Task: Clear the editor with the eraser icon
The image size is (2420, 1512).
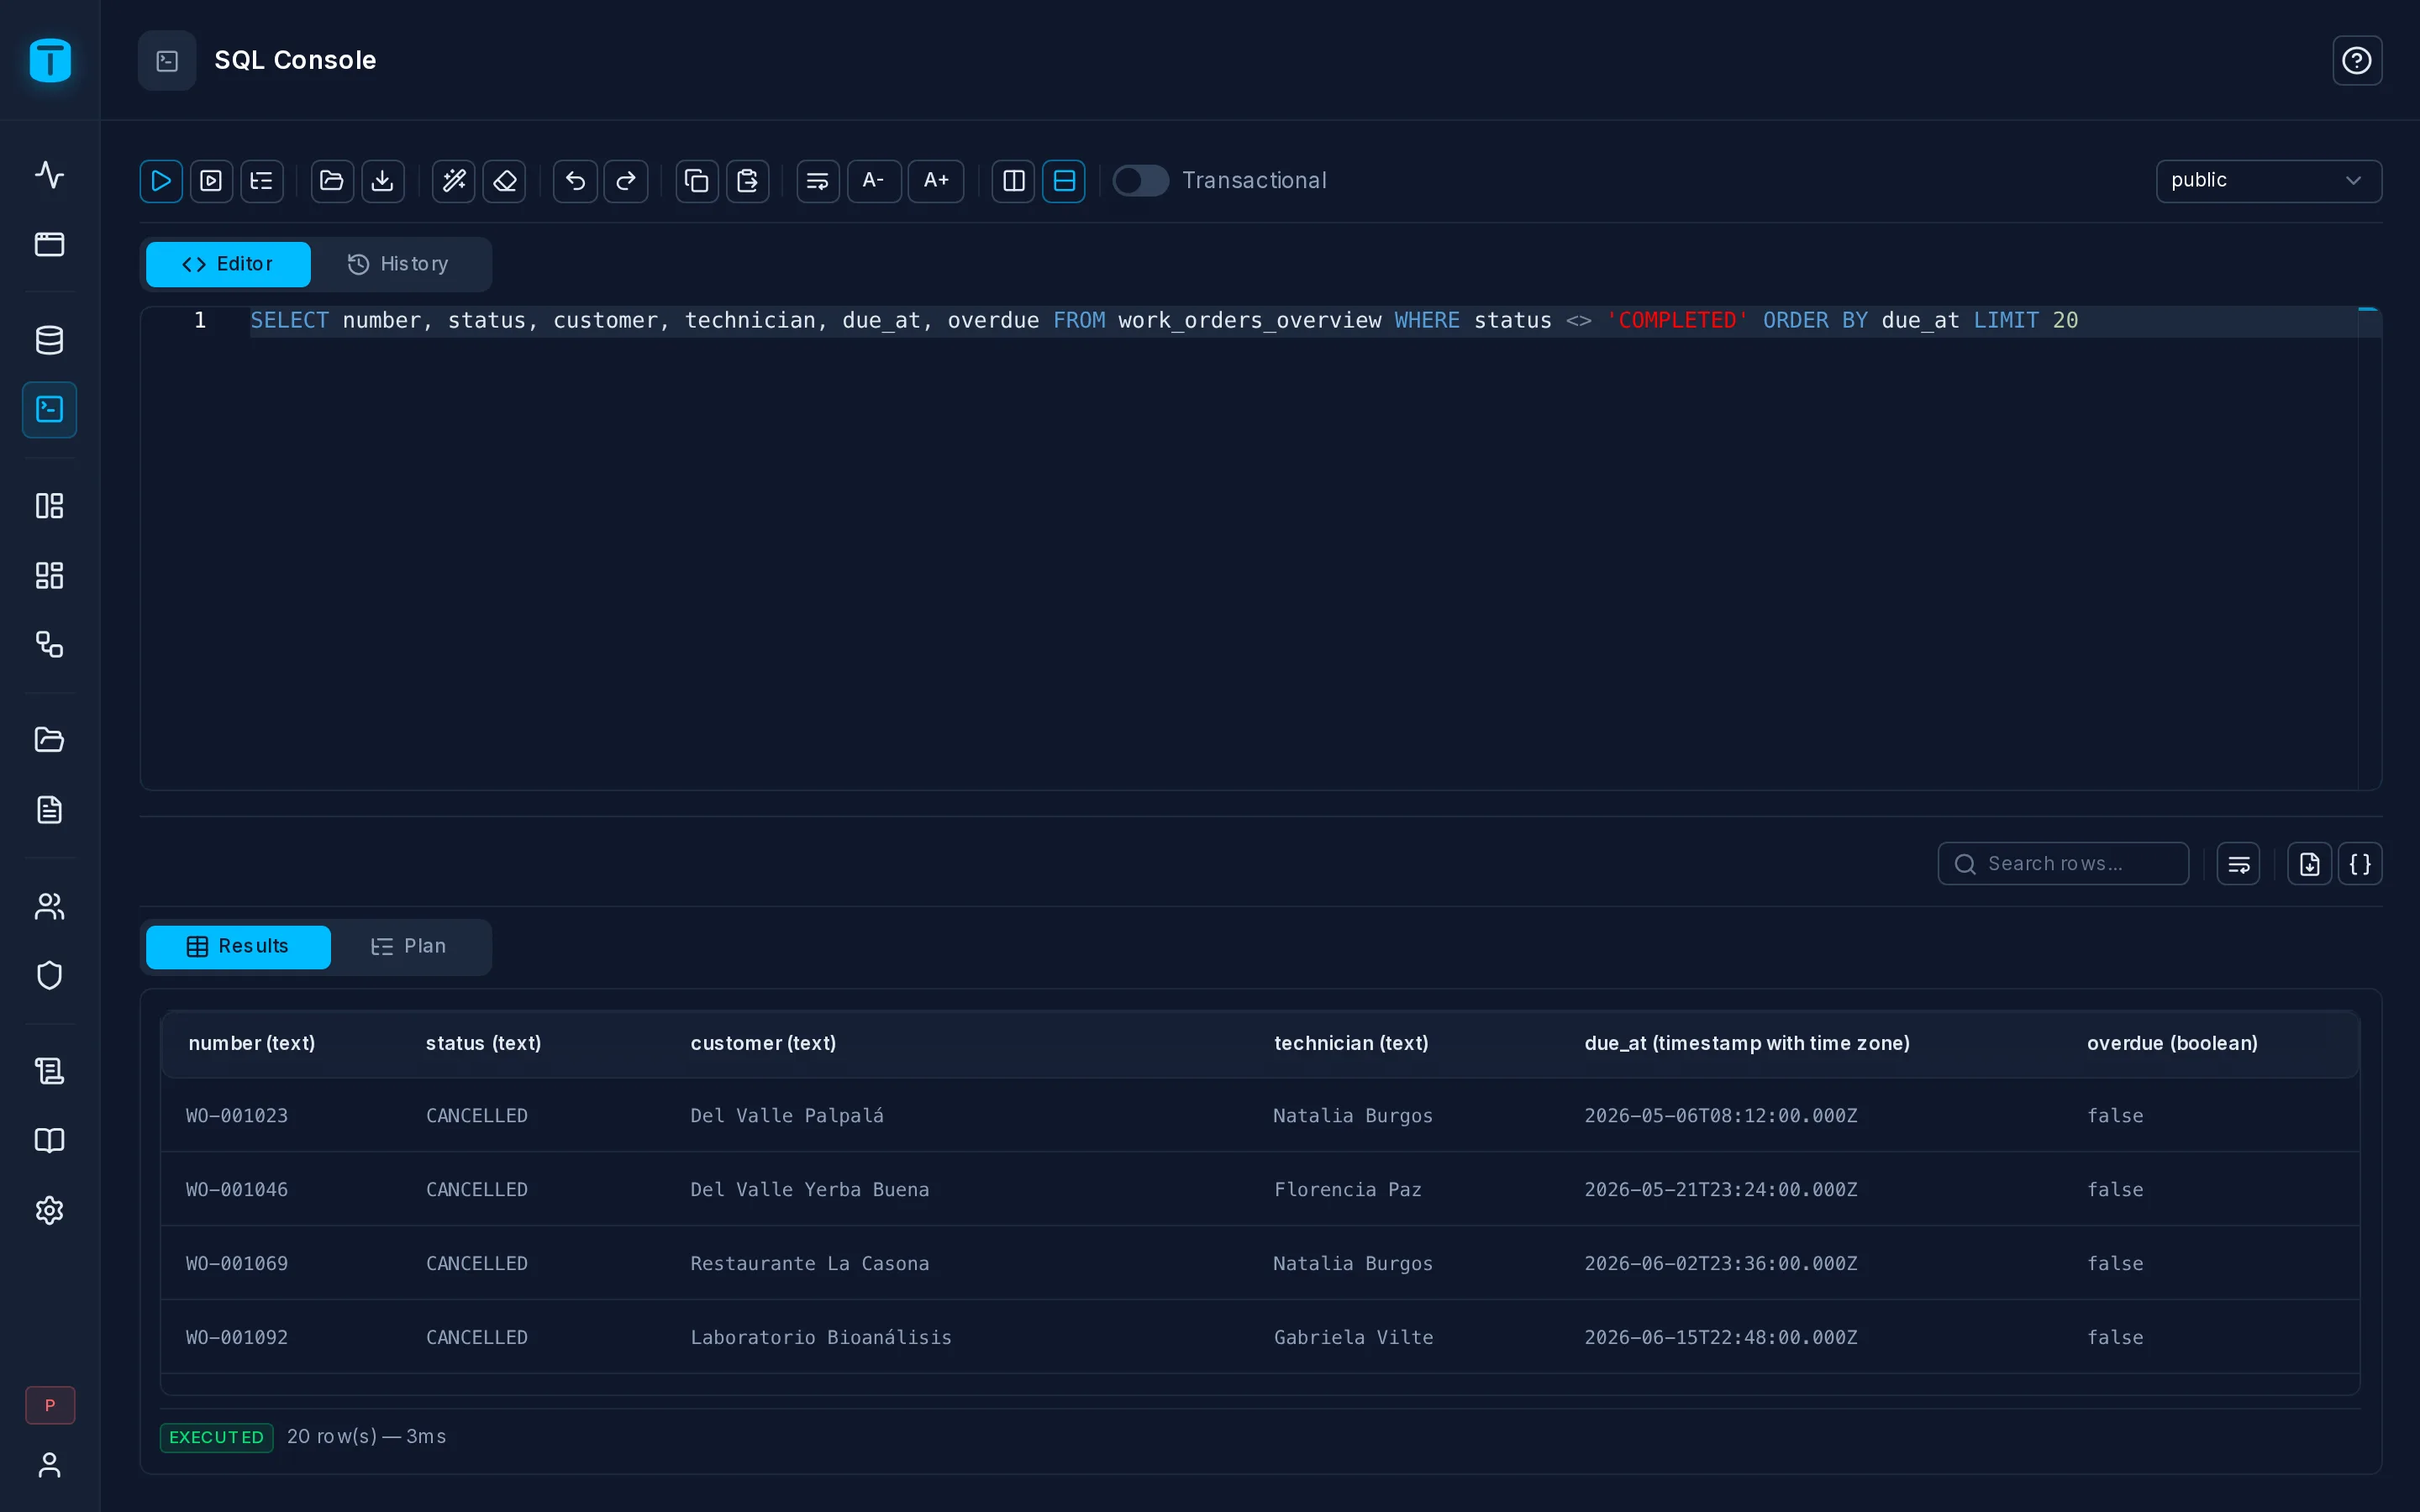Action: pyautogui.click(x=504, y=181)
